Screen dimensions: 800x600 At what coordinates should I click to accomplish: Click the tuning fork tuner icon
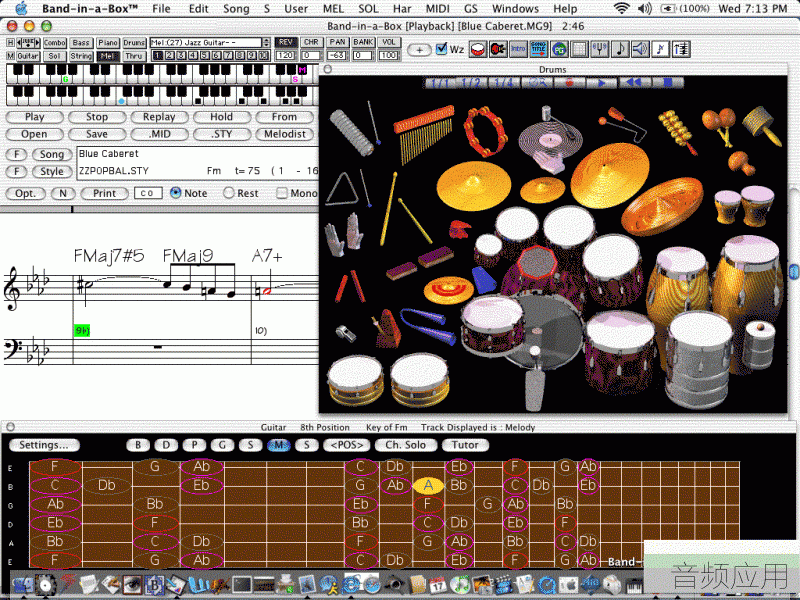pyautogui.click(x=599, y=49)
